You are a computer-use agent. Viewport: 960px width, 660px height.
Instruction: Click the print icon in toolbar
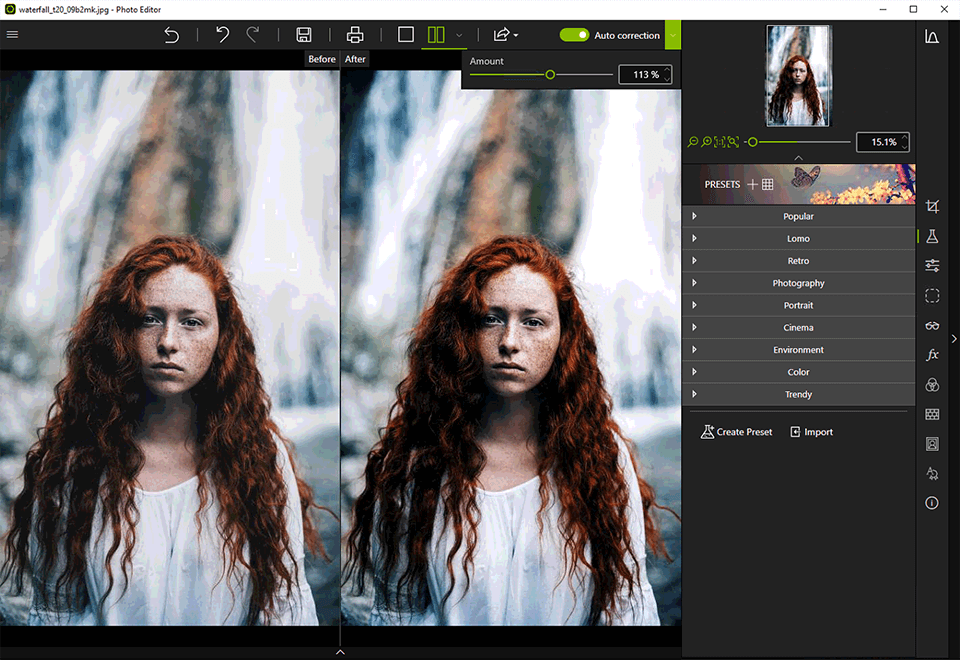tap(355, 35)
